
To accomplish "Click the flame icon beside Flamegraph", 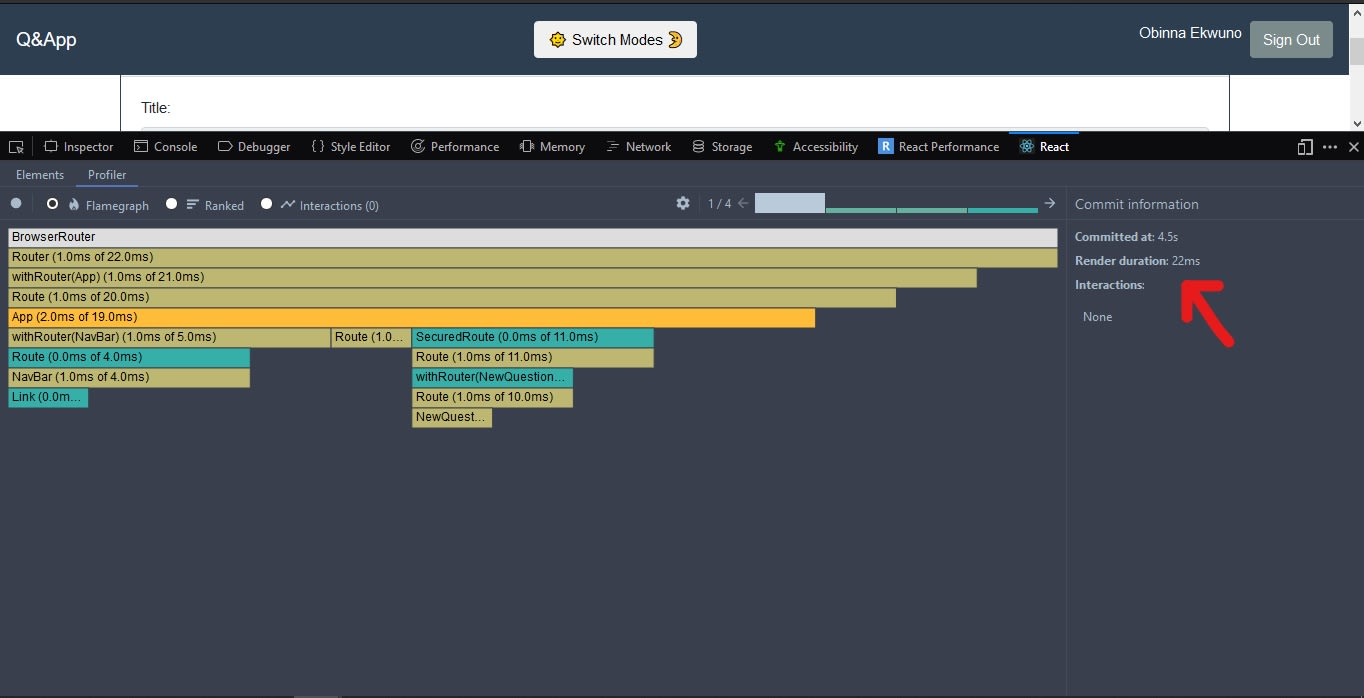I will 74,204.
